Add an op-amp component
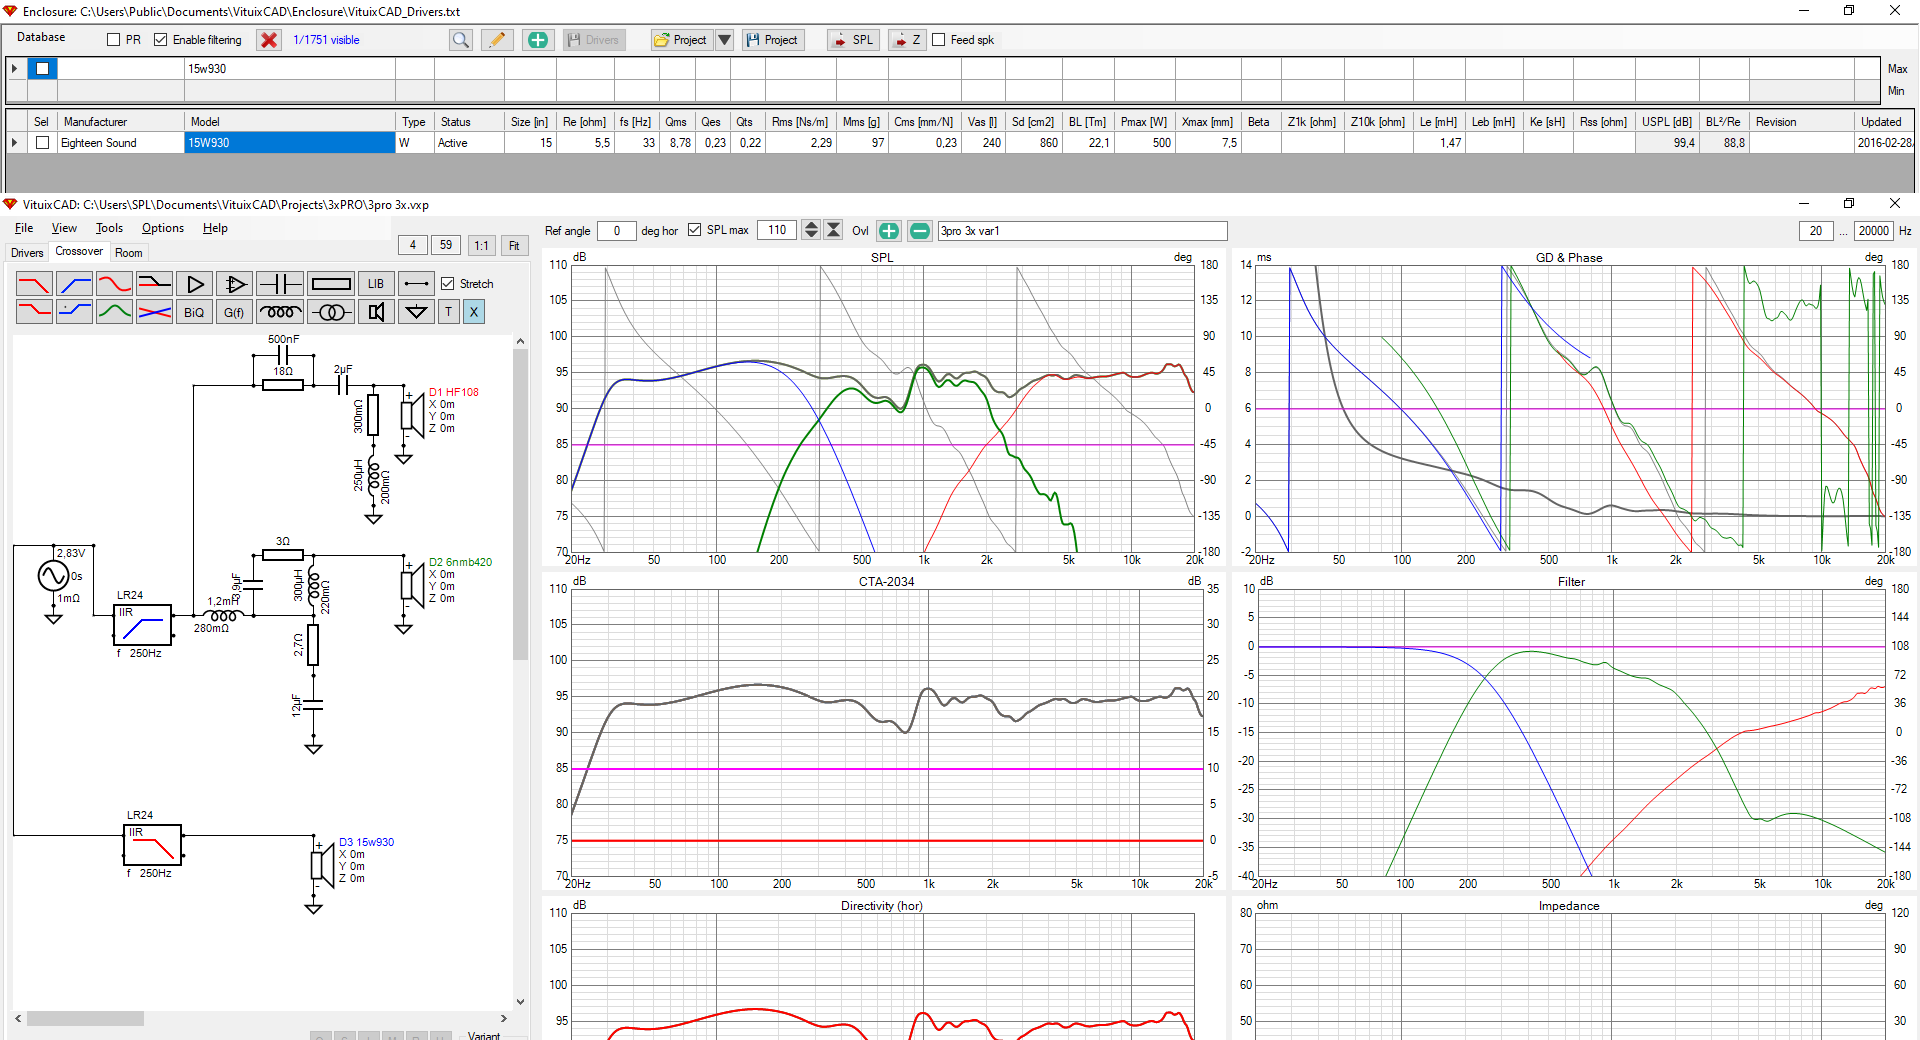1920x1040 pixels. coord(235,284)
